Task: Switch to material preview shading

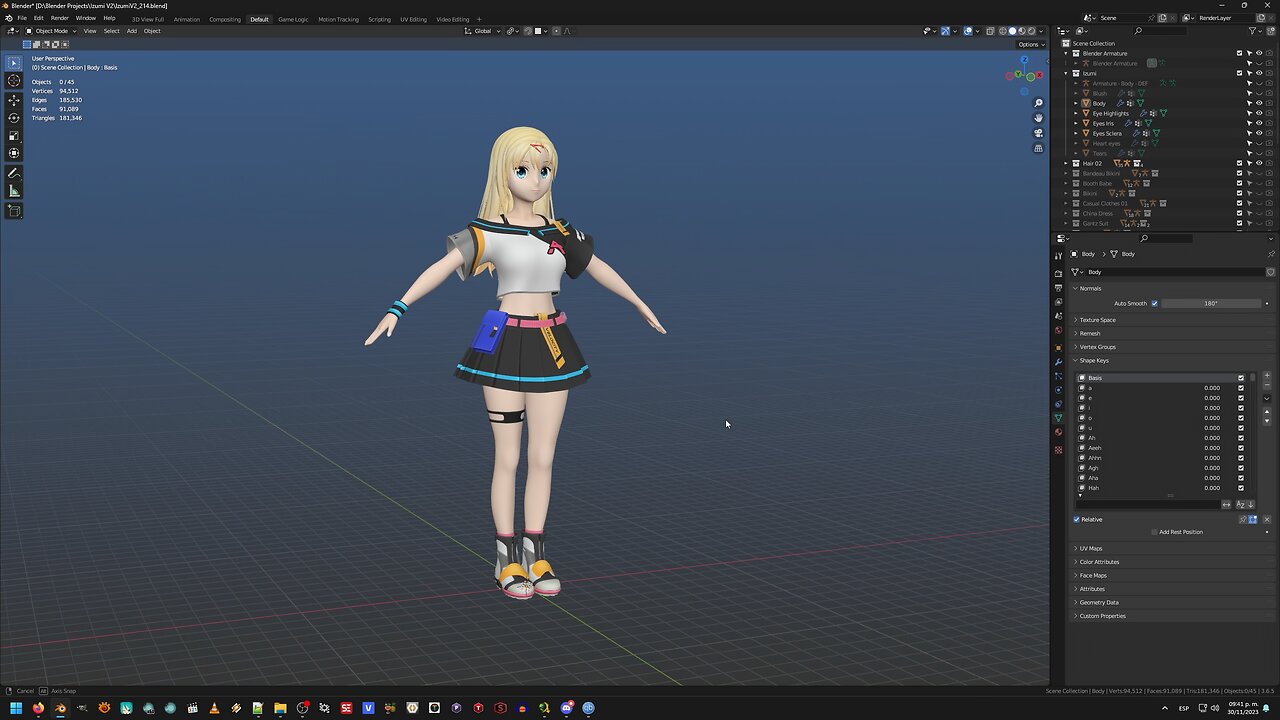Action: pos(1021,31)
